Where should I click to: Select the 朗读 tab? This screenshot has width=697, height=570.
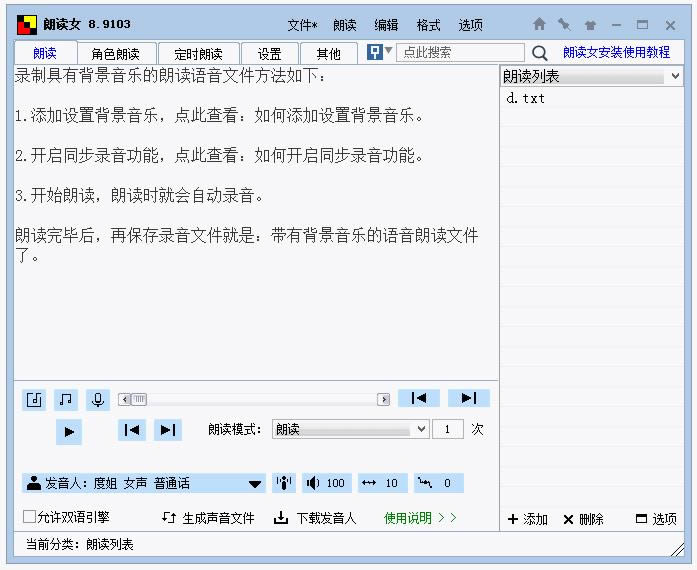pyautogui.click(x=45, y=53)
